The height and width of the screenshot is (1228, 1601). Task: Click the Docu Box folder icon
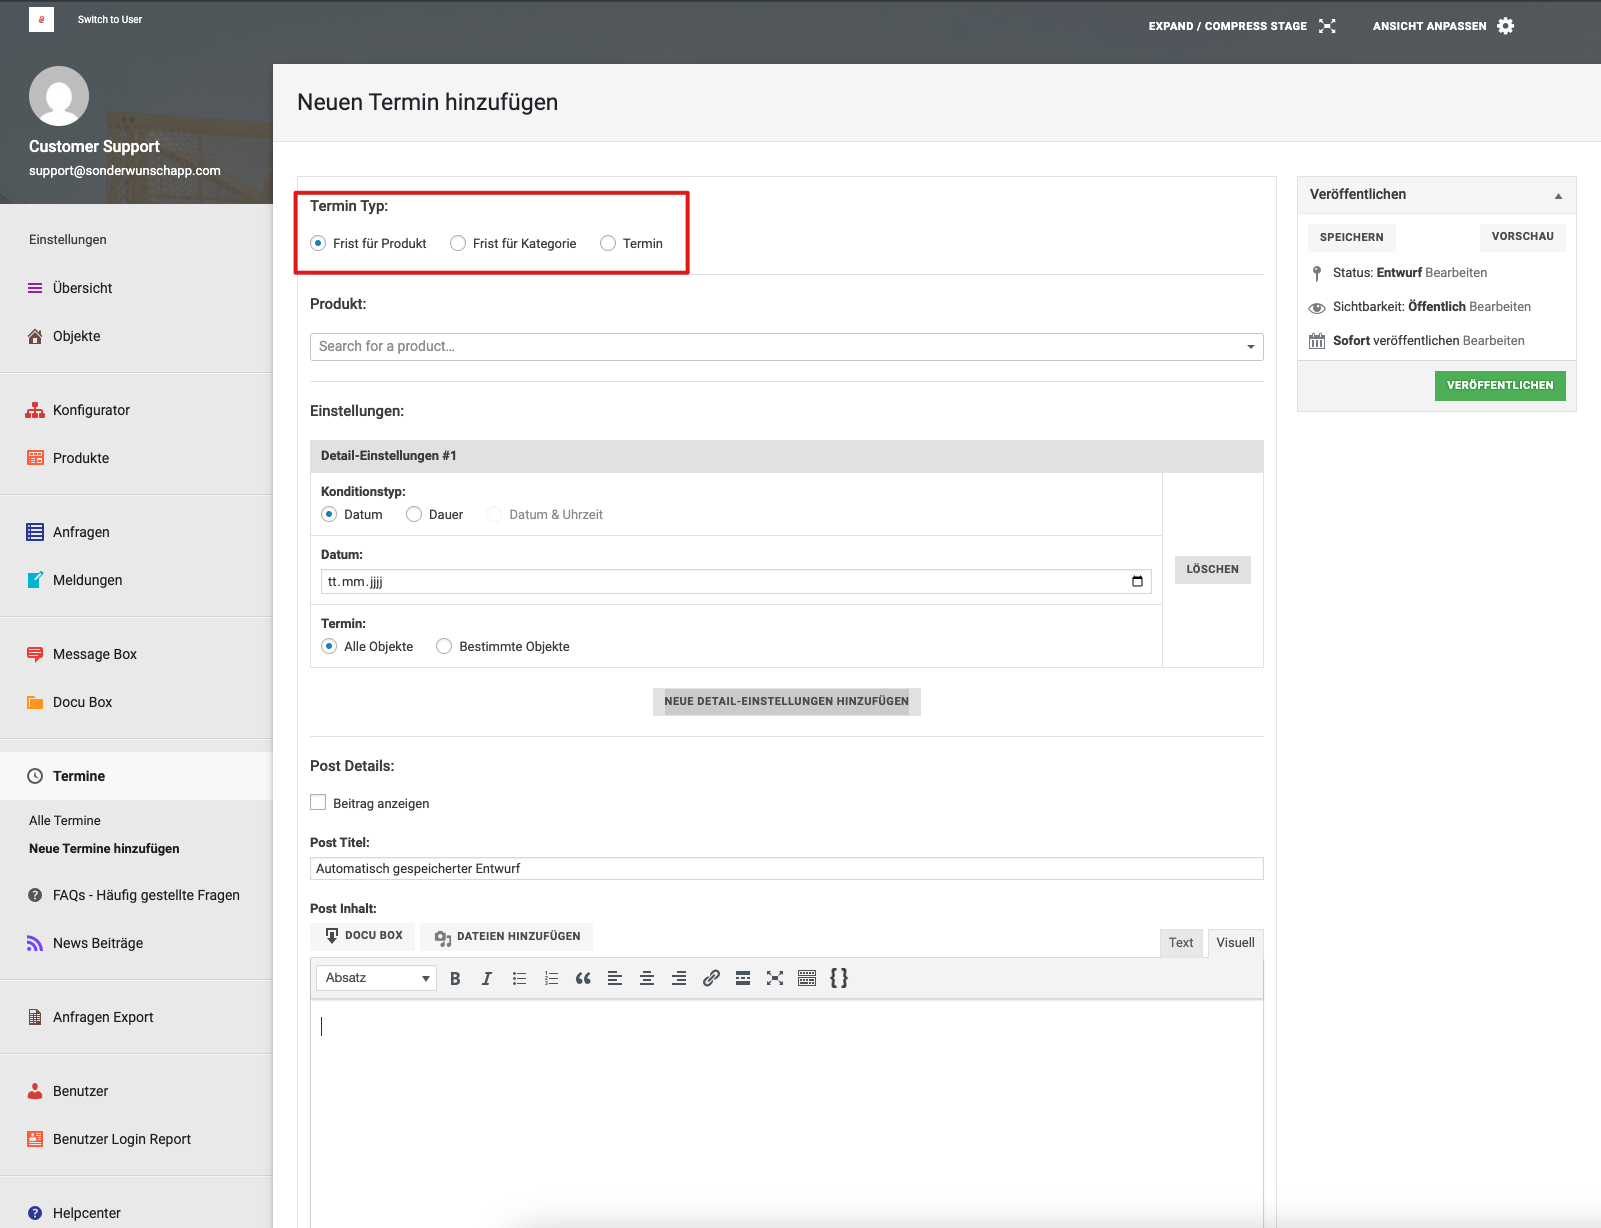pos(35,702)
